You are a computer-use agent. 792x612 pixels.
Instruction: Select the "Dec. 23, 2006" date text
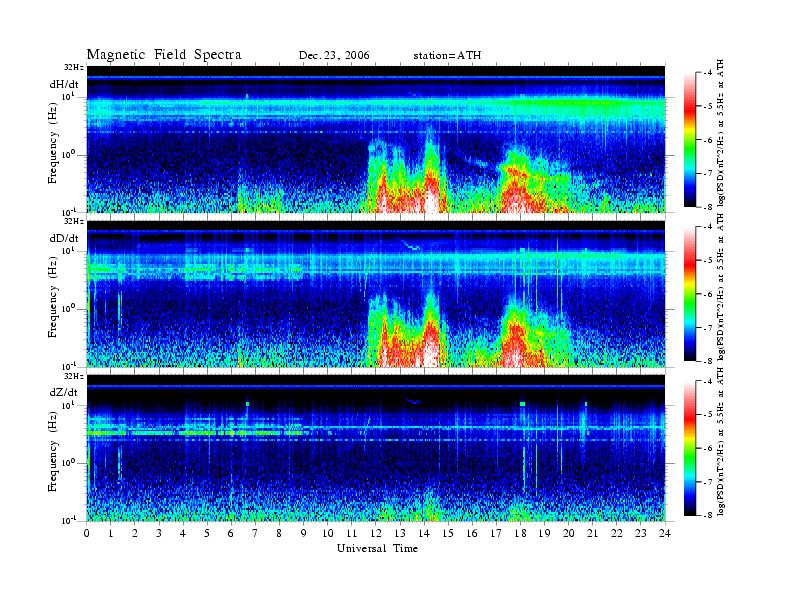[334, 55]
